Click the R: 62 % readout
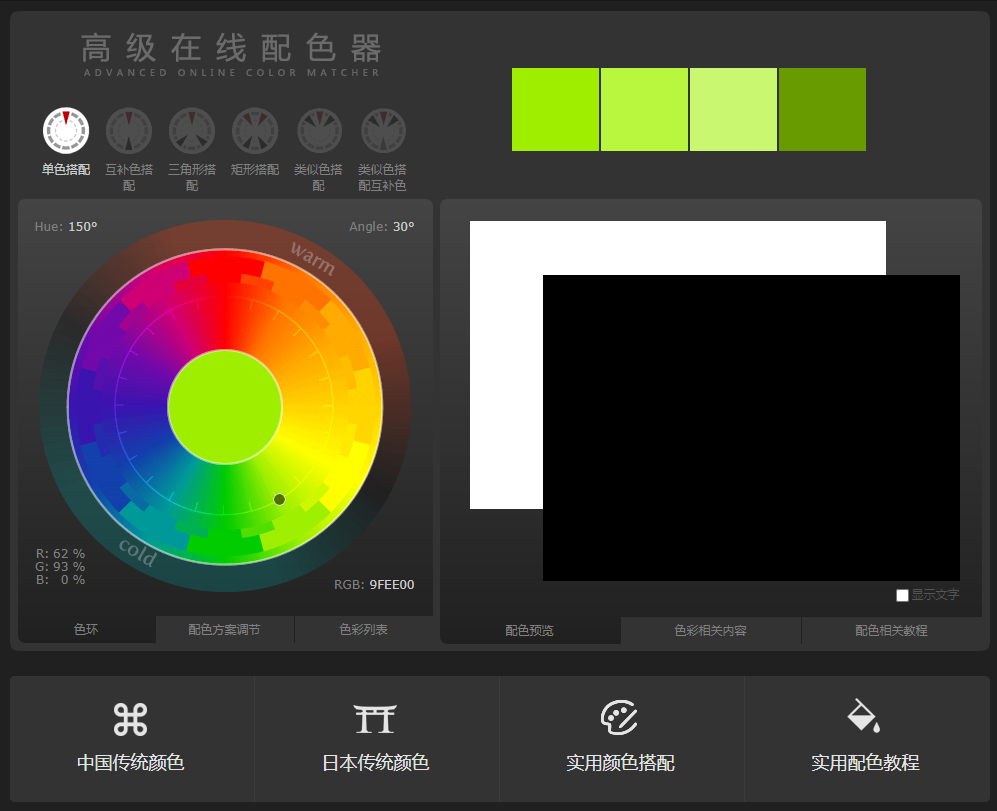The width and height of the screenshot is (997, 811). (x=60, y=553)
